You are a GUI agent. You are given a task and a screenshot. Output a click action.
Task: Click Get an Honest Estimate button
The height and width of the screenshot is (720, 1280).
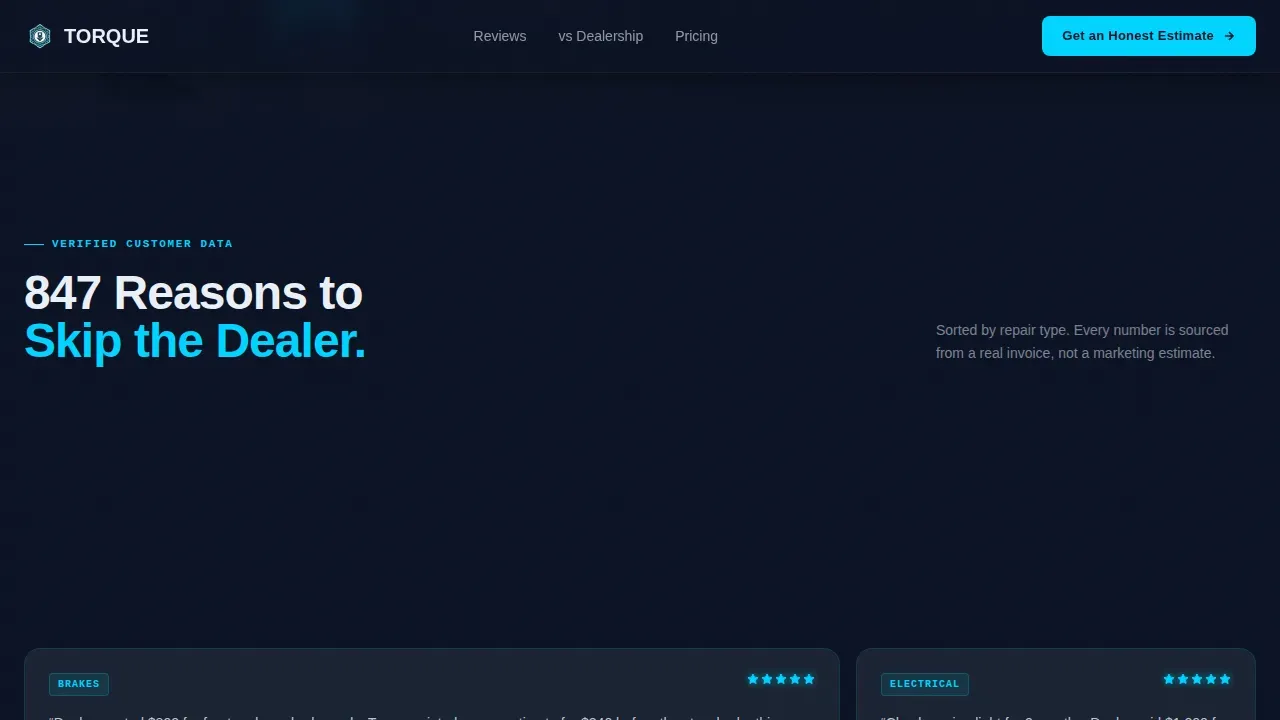pyautogui.click(x=1149, y=36)
